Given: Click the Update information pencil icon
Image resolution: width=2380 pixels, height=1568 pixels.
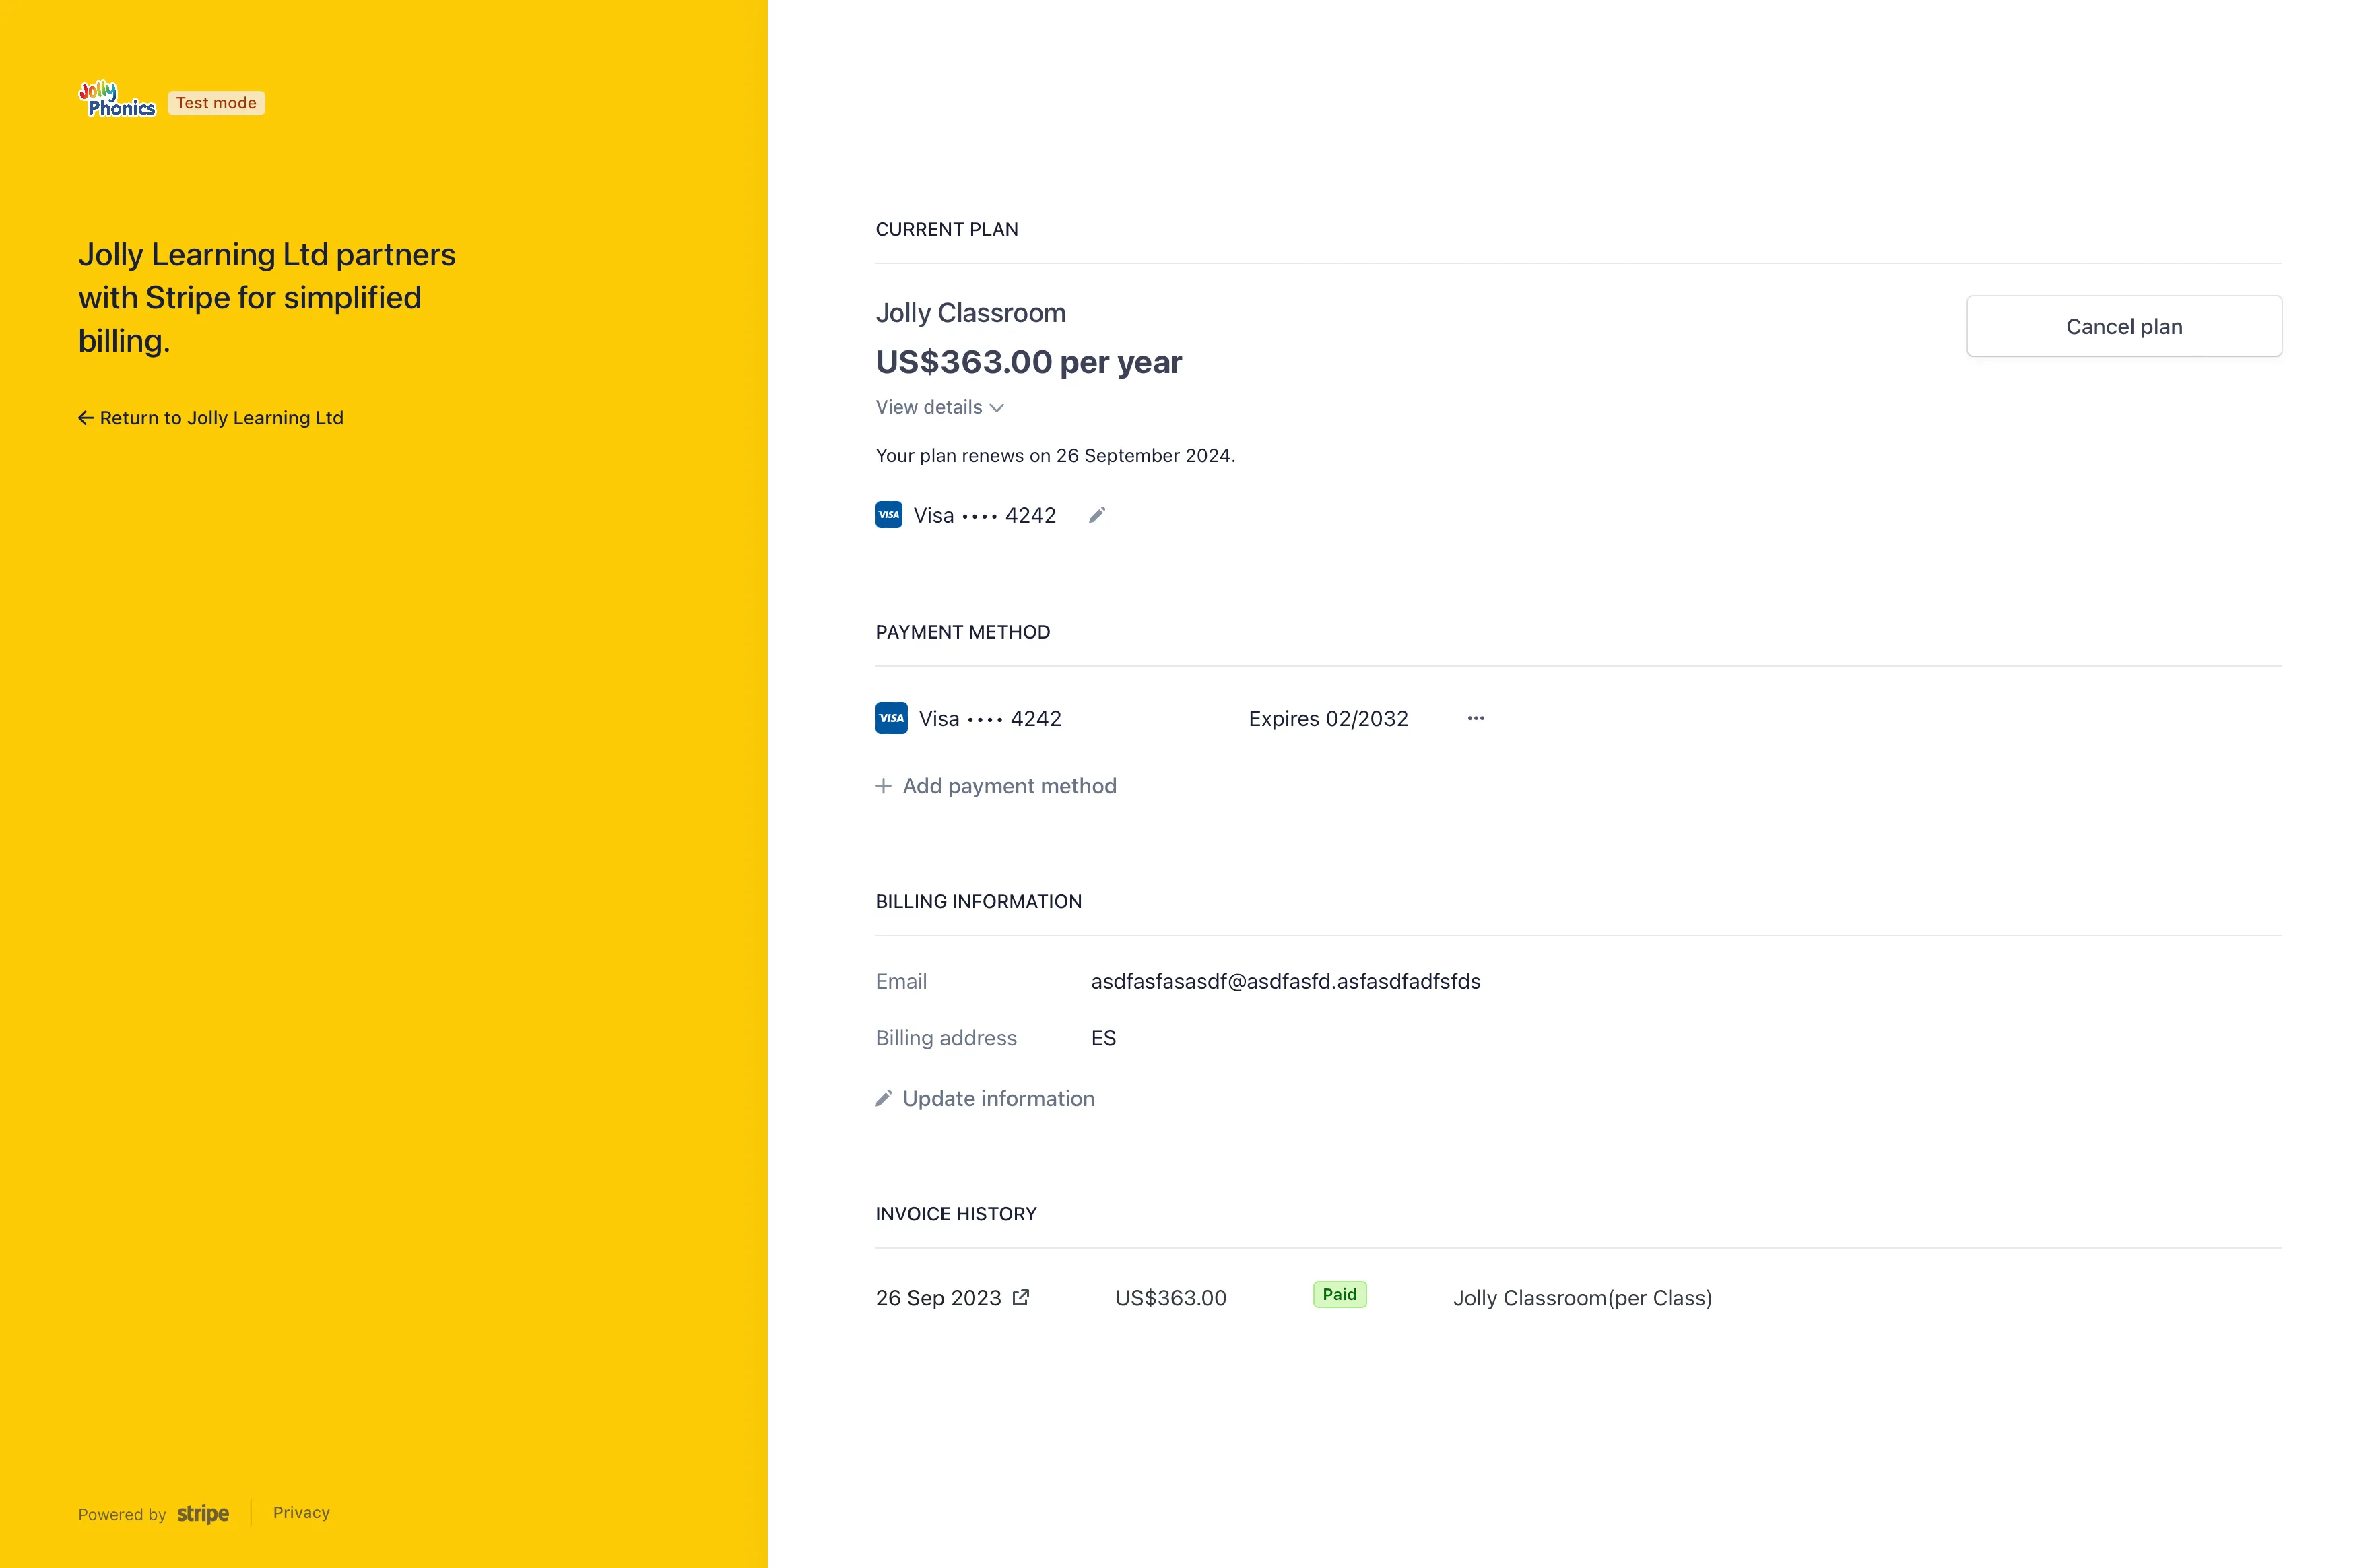Looking at the screenshot, I should [883, 1098].
